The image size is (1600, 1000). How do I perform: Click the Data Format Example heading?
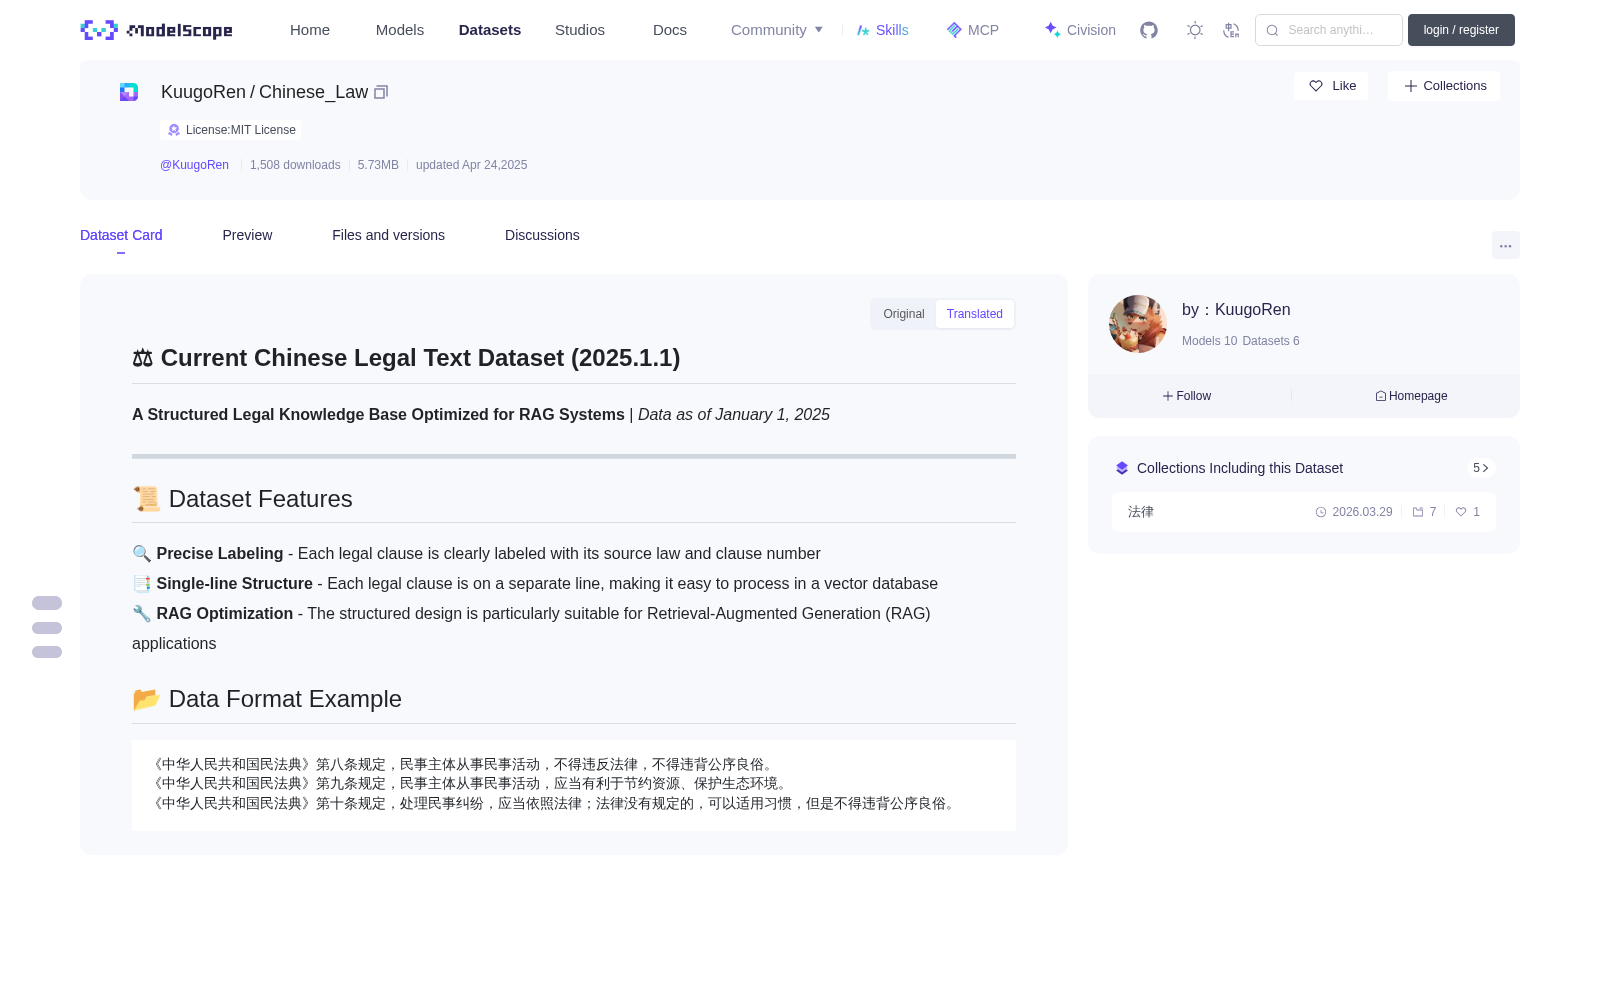pyautogui.click(x=267, y=699)
